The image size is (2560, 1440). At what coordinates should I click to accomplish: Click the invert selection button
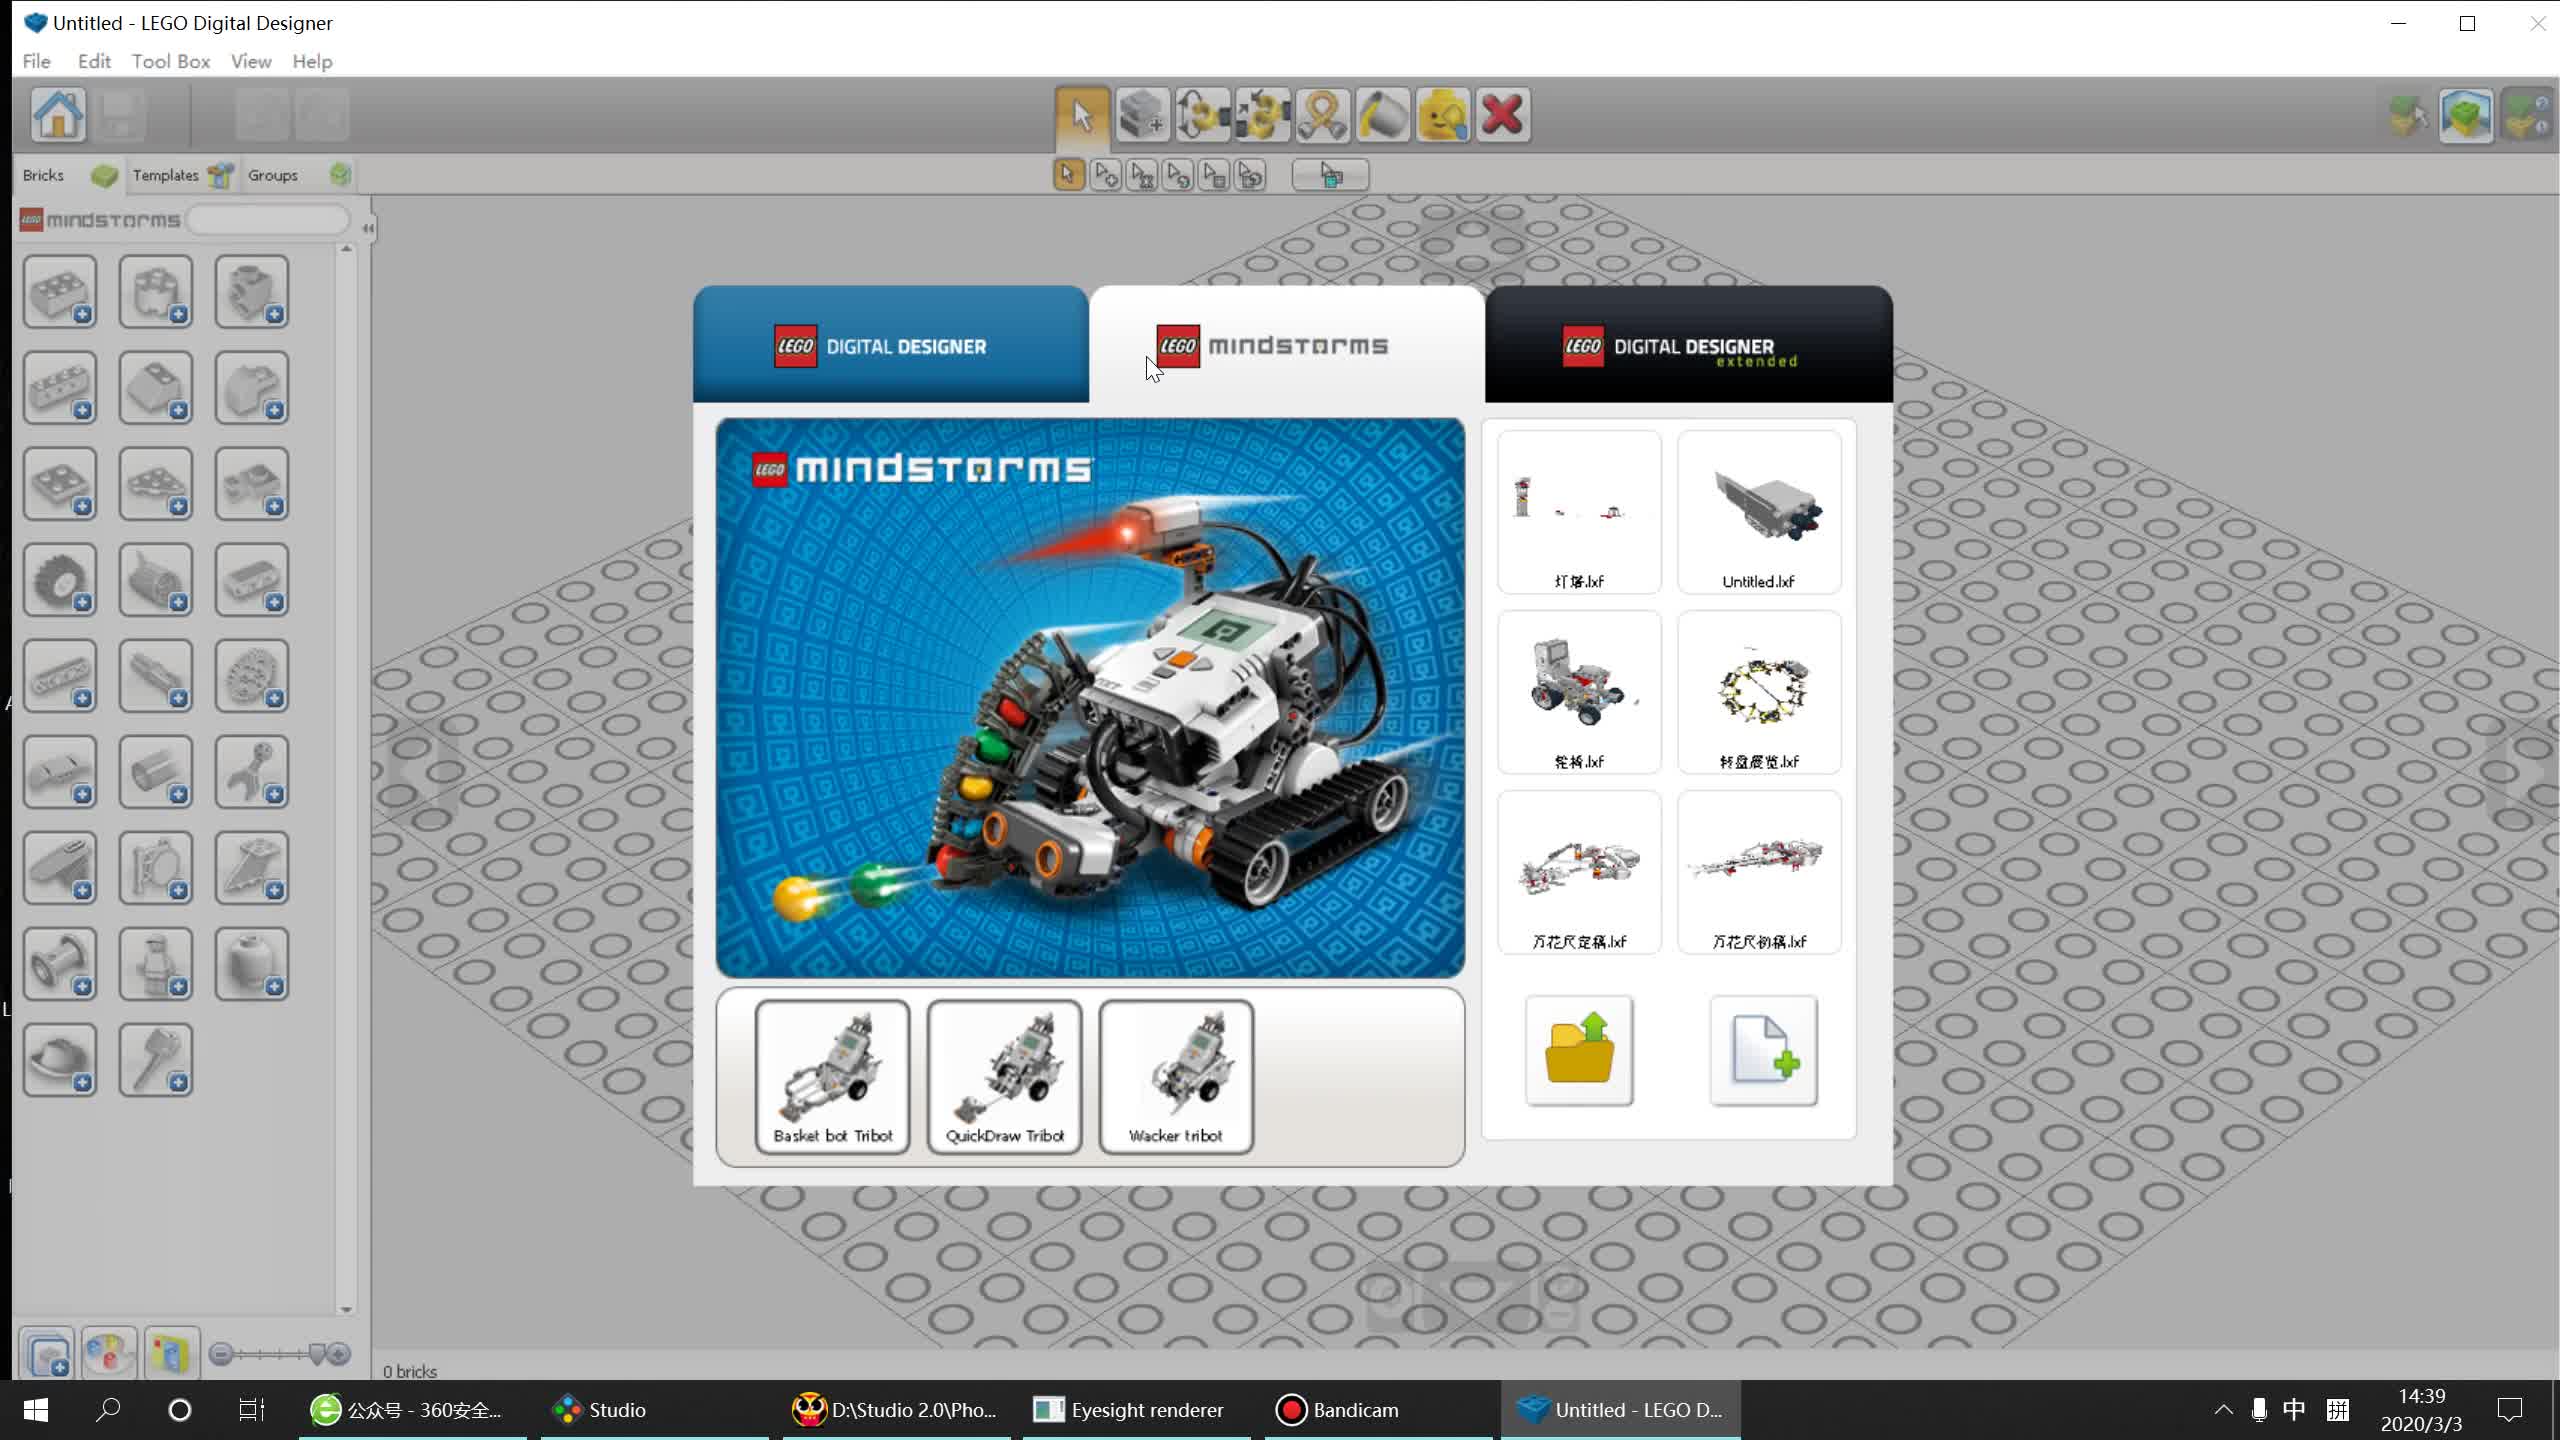[1330, 175]
